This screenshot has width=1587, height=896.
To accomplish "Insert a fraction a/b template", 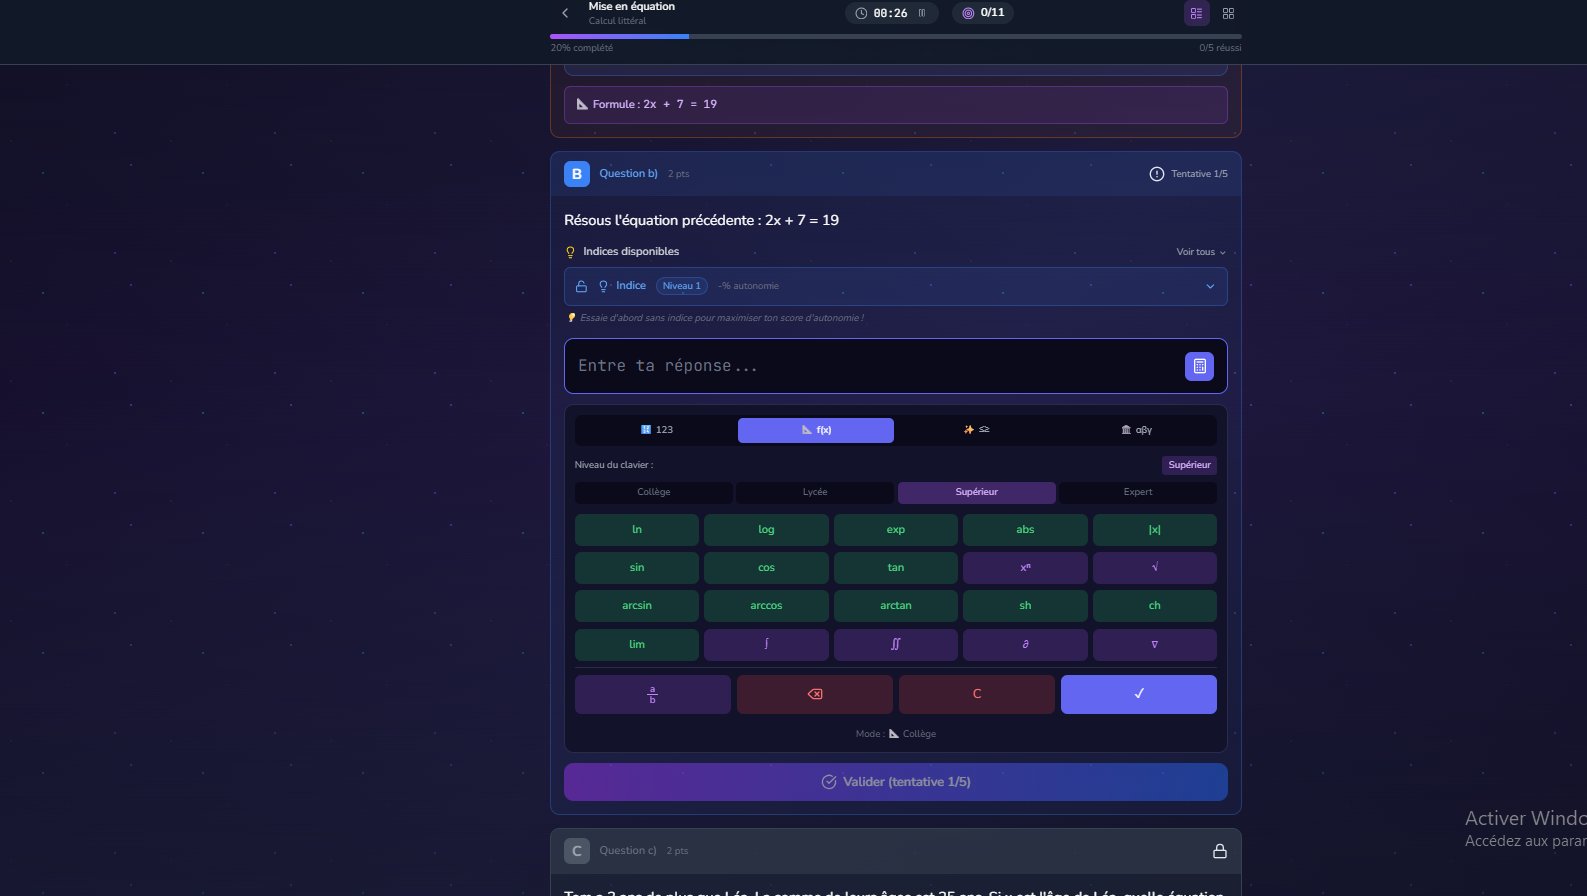I will click(x=652, y=694).
